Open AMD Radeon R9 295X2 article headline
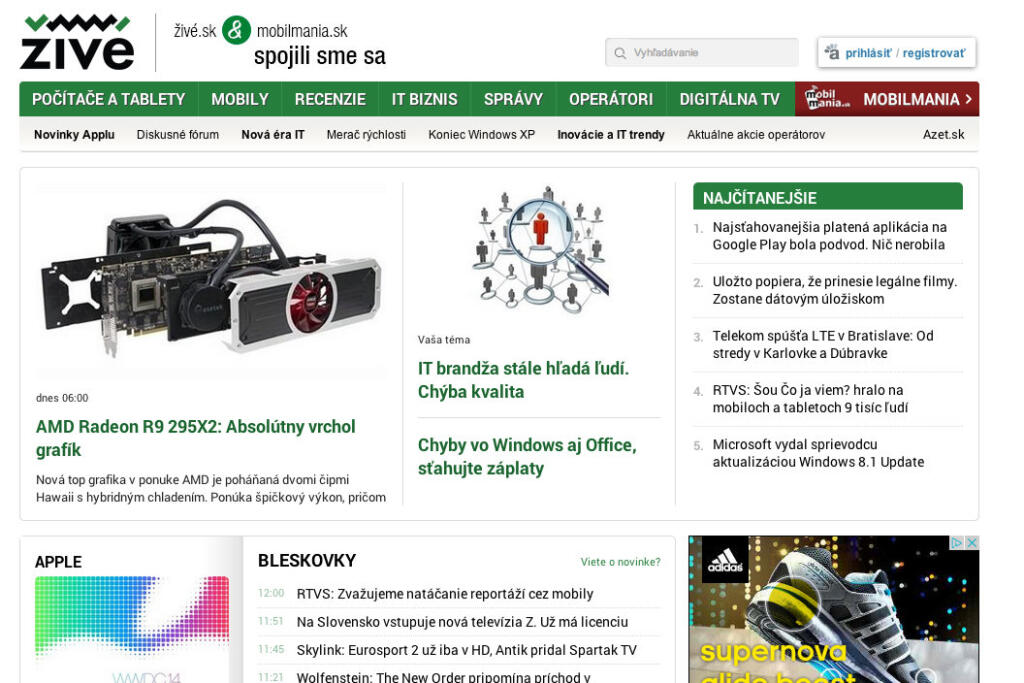1024x683 pixels. click(196, 438)
